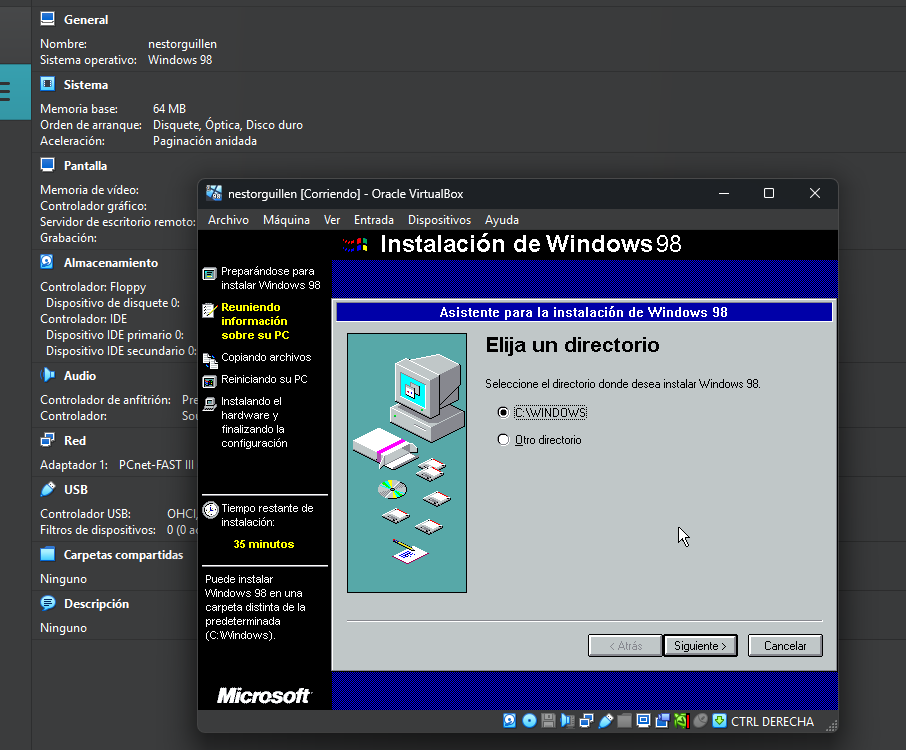This screenshot has width=906, height=750.
Task: Choose the Otro directorio radio option
Action: coord(503,440)
